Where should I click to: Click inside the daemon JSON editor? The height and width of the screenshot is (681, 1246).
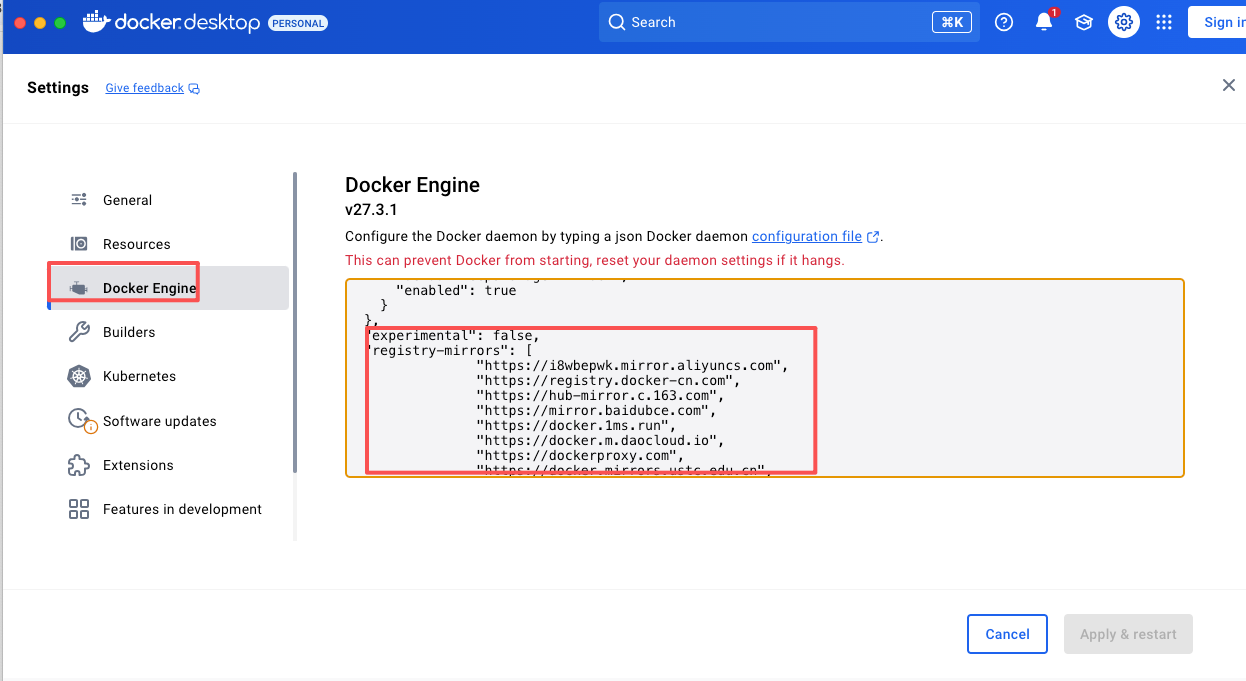click(x=765, y=378)
